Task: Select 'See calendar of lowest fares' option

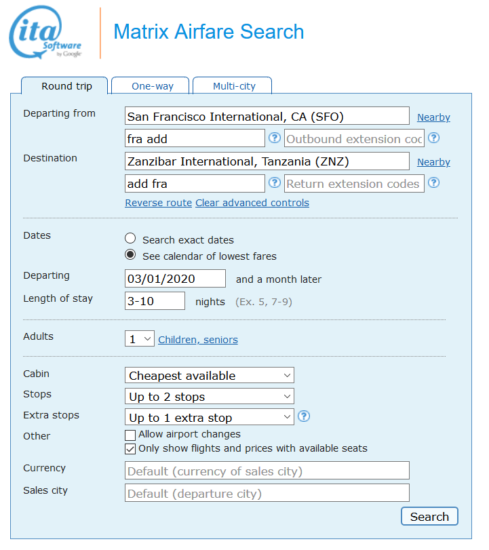Action: [130, 255]
